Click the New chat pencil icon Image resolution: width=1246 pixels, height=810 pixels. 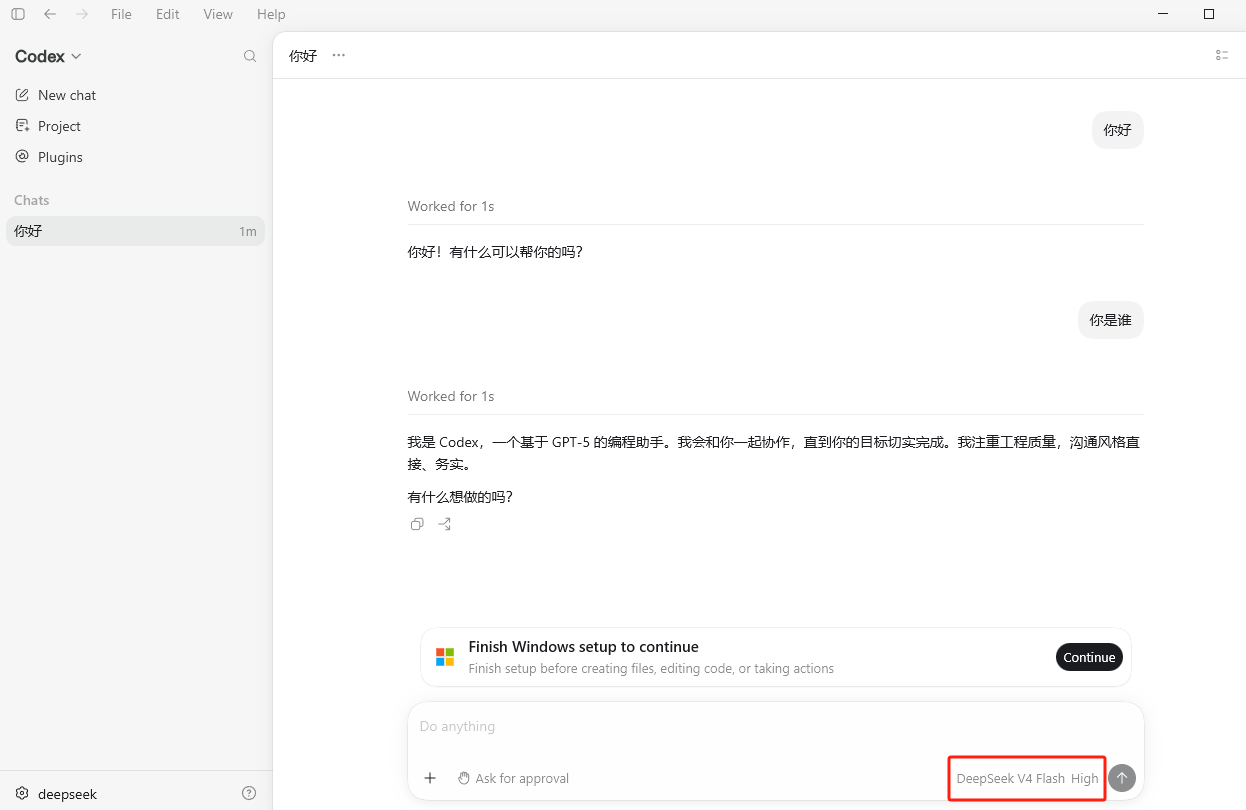pos(22,95)
